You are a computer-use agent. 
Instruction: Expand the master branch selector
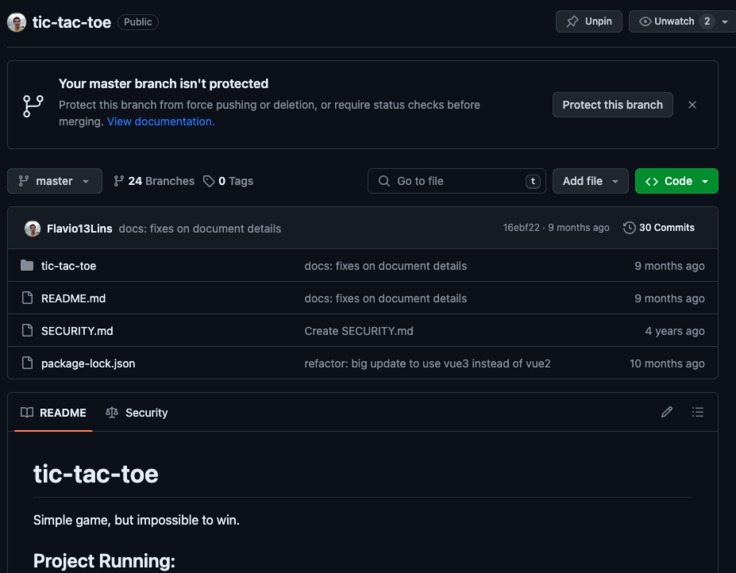(54, 181)
